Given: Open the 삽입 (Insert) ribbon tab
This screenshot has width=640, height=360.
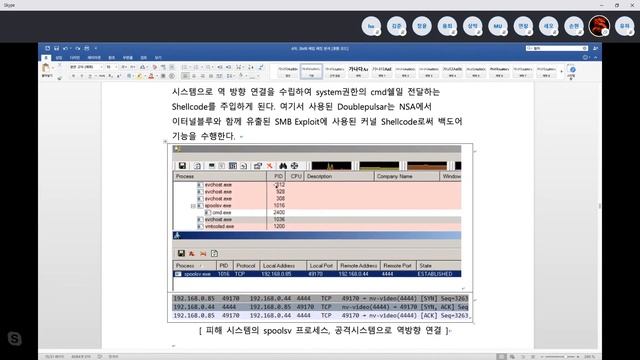Looking at the screenshot, I should point(59,58).
